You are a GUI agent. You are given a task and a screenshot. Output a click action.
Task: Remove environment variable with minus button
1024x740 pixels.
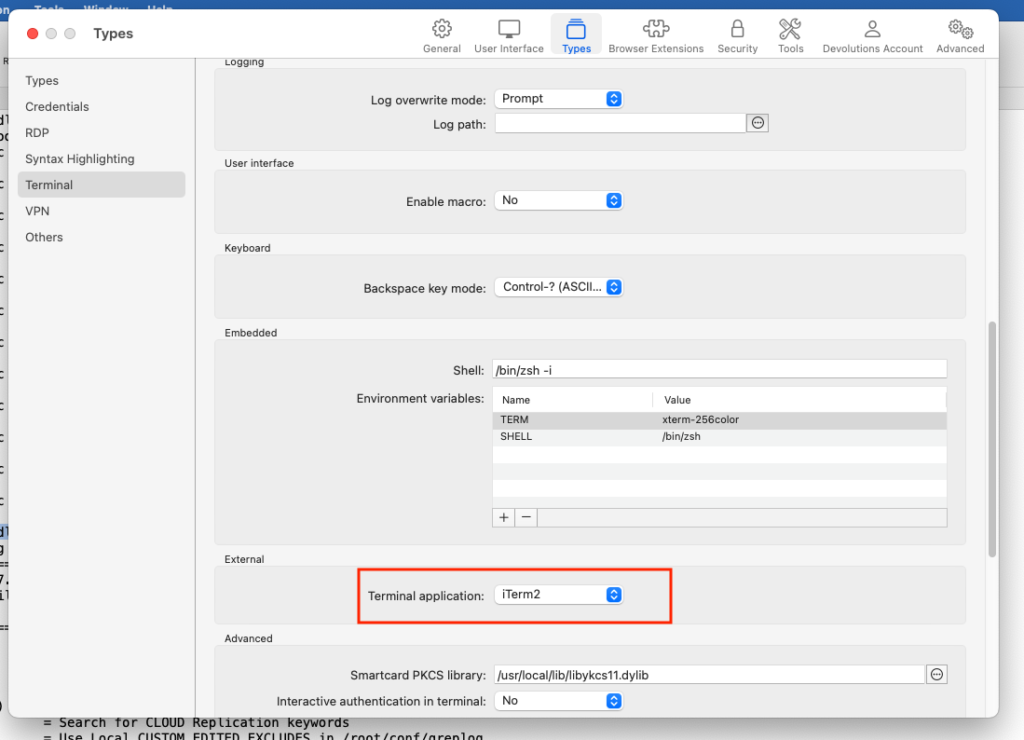(526, 518)
